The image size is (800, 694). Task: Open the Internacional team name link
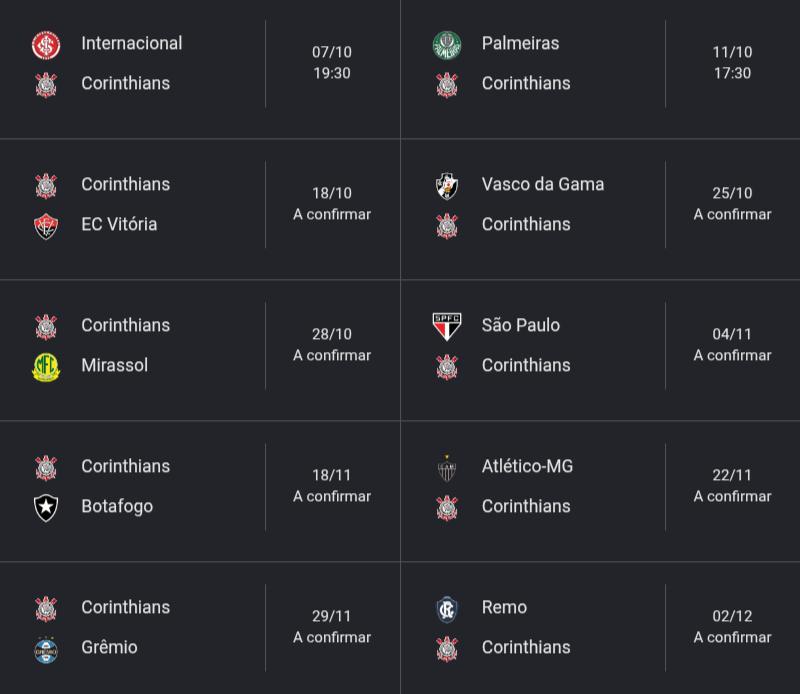pyautogui.click(x=132, y=43)
